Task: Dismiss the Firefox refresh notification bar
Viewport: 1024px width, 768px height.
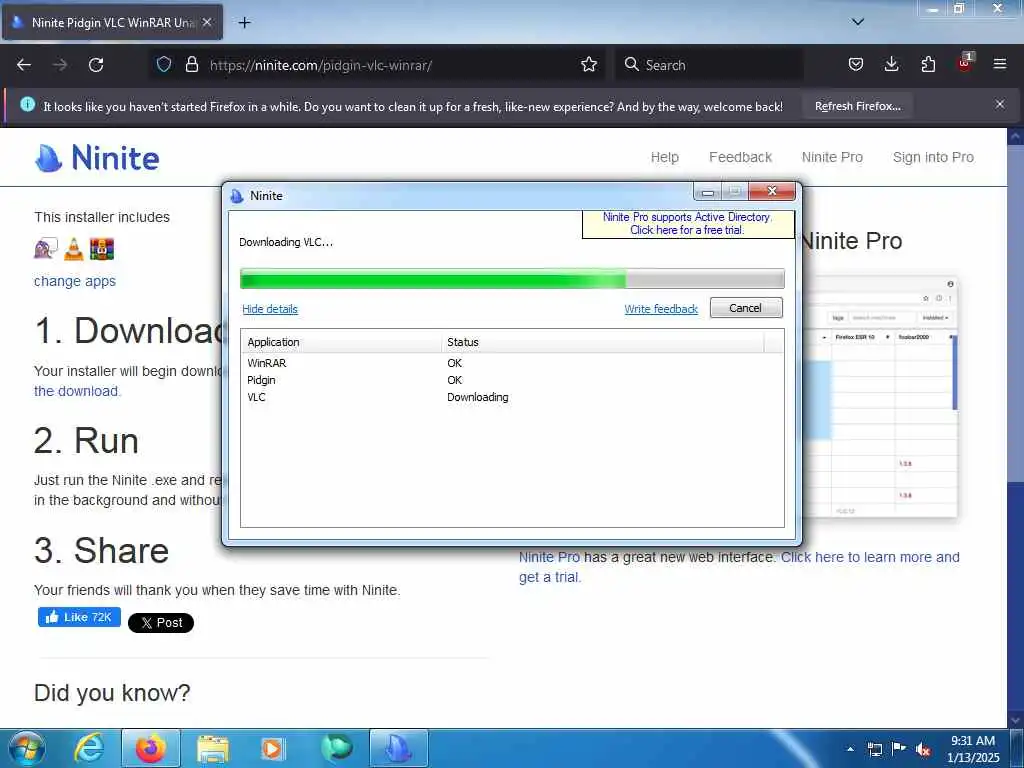Action: tap(1000, 104)
